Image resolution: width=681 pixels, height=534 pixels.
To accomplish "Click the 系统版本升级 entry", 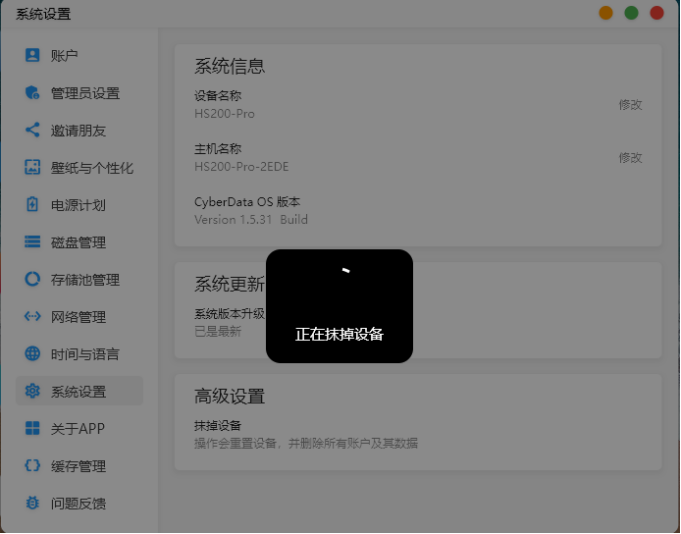I will 230,314.
